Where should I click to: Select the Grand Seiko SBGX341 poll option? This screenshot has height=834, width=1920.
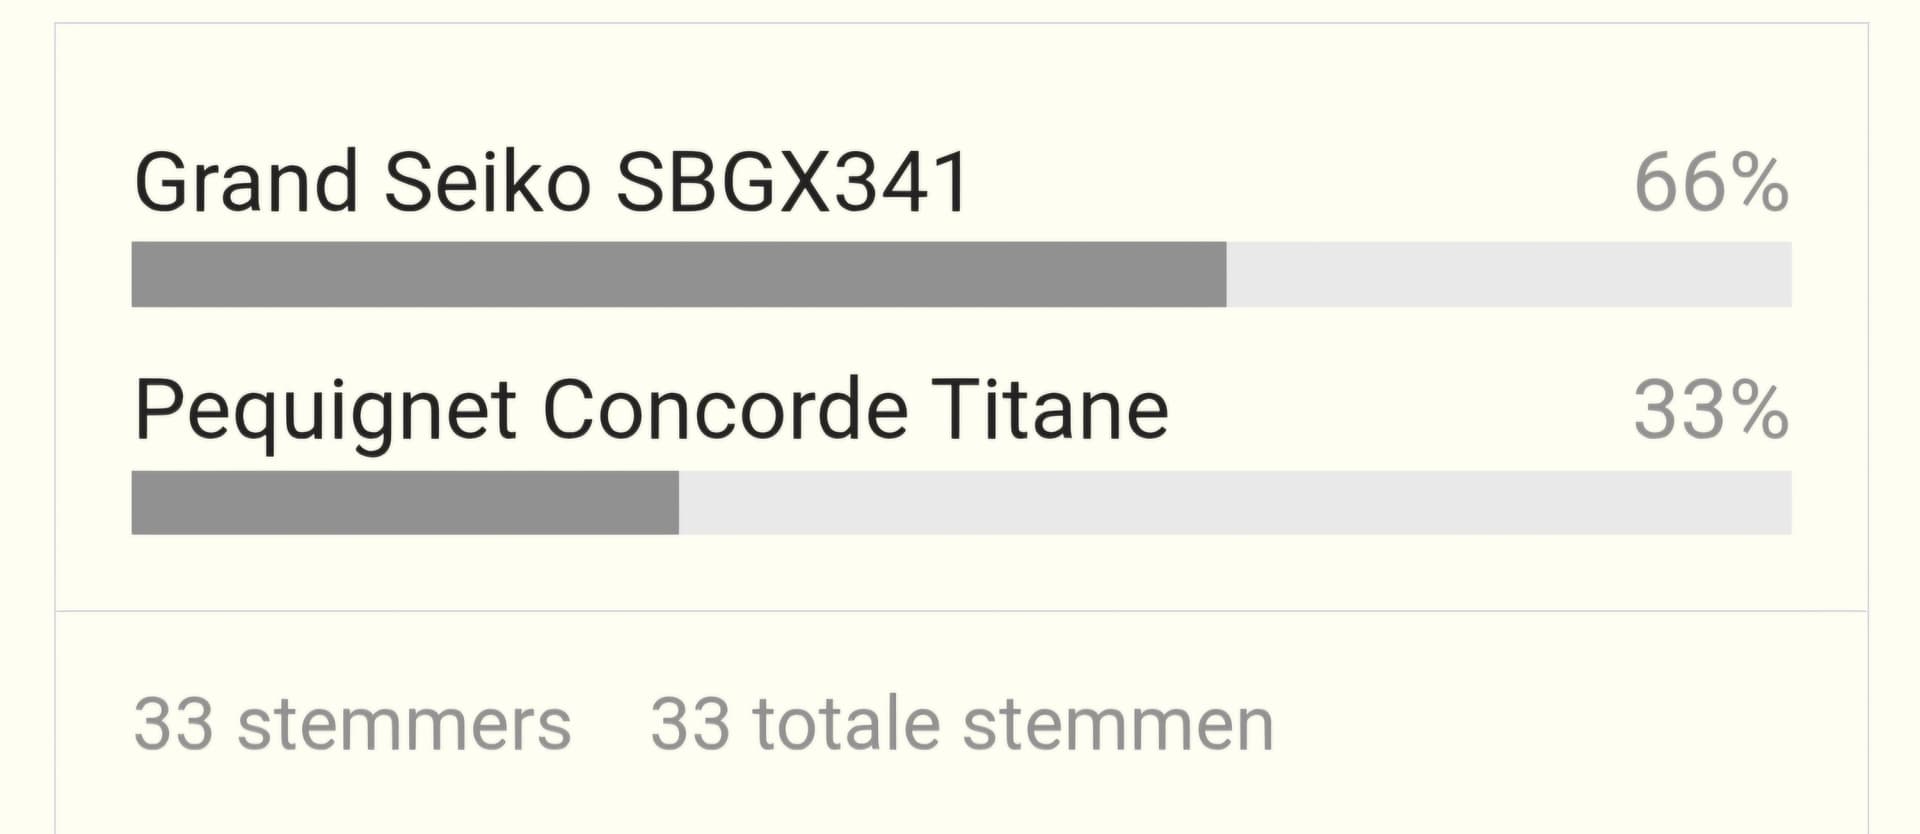pos(550,182)
